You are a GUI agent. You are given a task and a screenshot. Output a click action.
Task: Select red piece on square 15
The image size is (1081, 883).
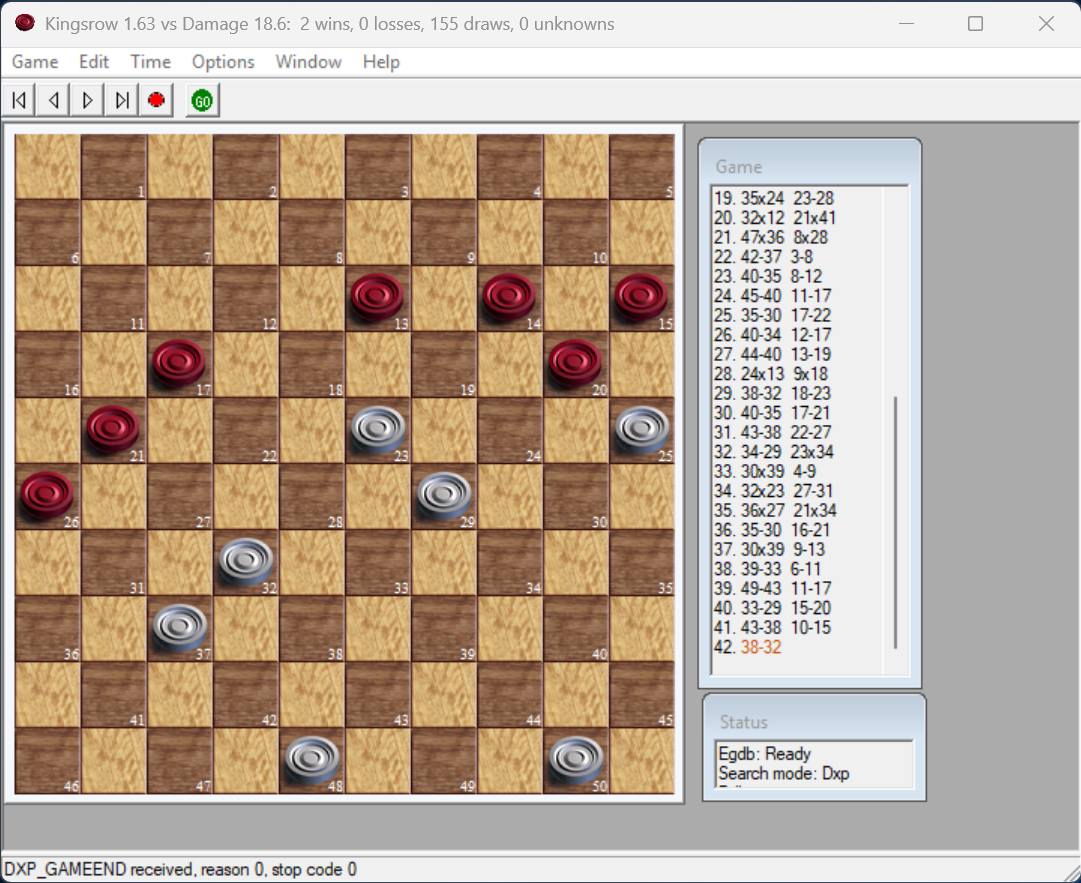pos(641,298)
